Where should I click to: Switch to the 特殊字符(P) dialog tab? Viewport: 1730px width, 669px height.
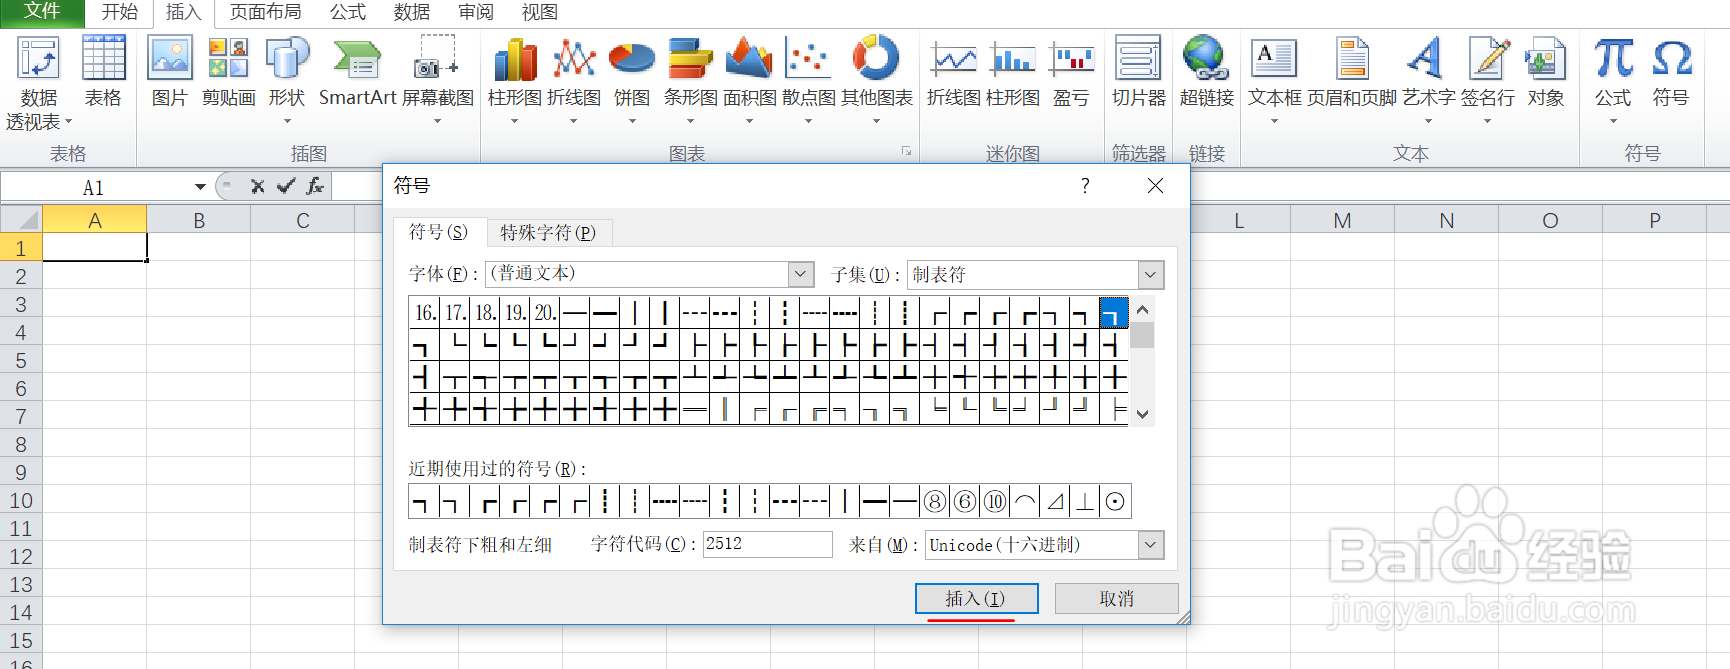tap(548, 233)
